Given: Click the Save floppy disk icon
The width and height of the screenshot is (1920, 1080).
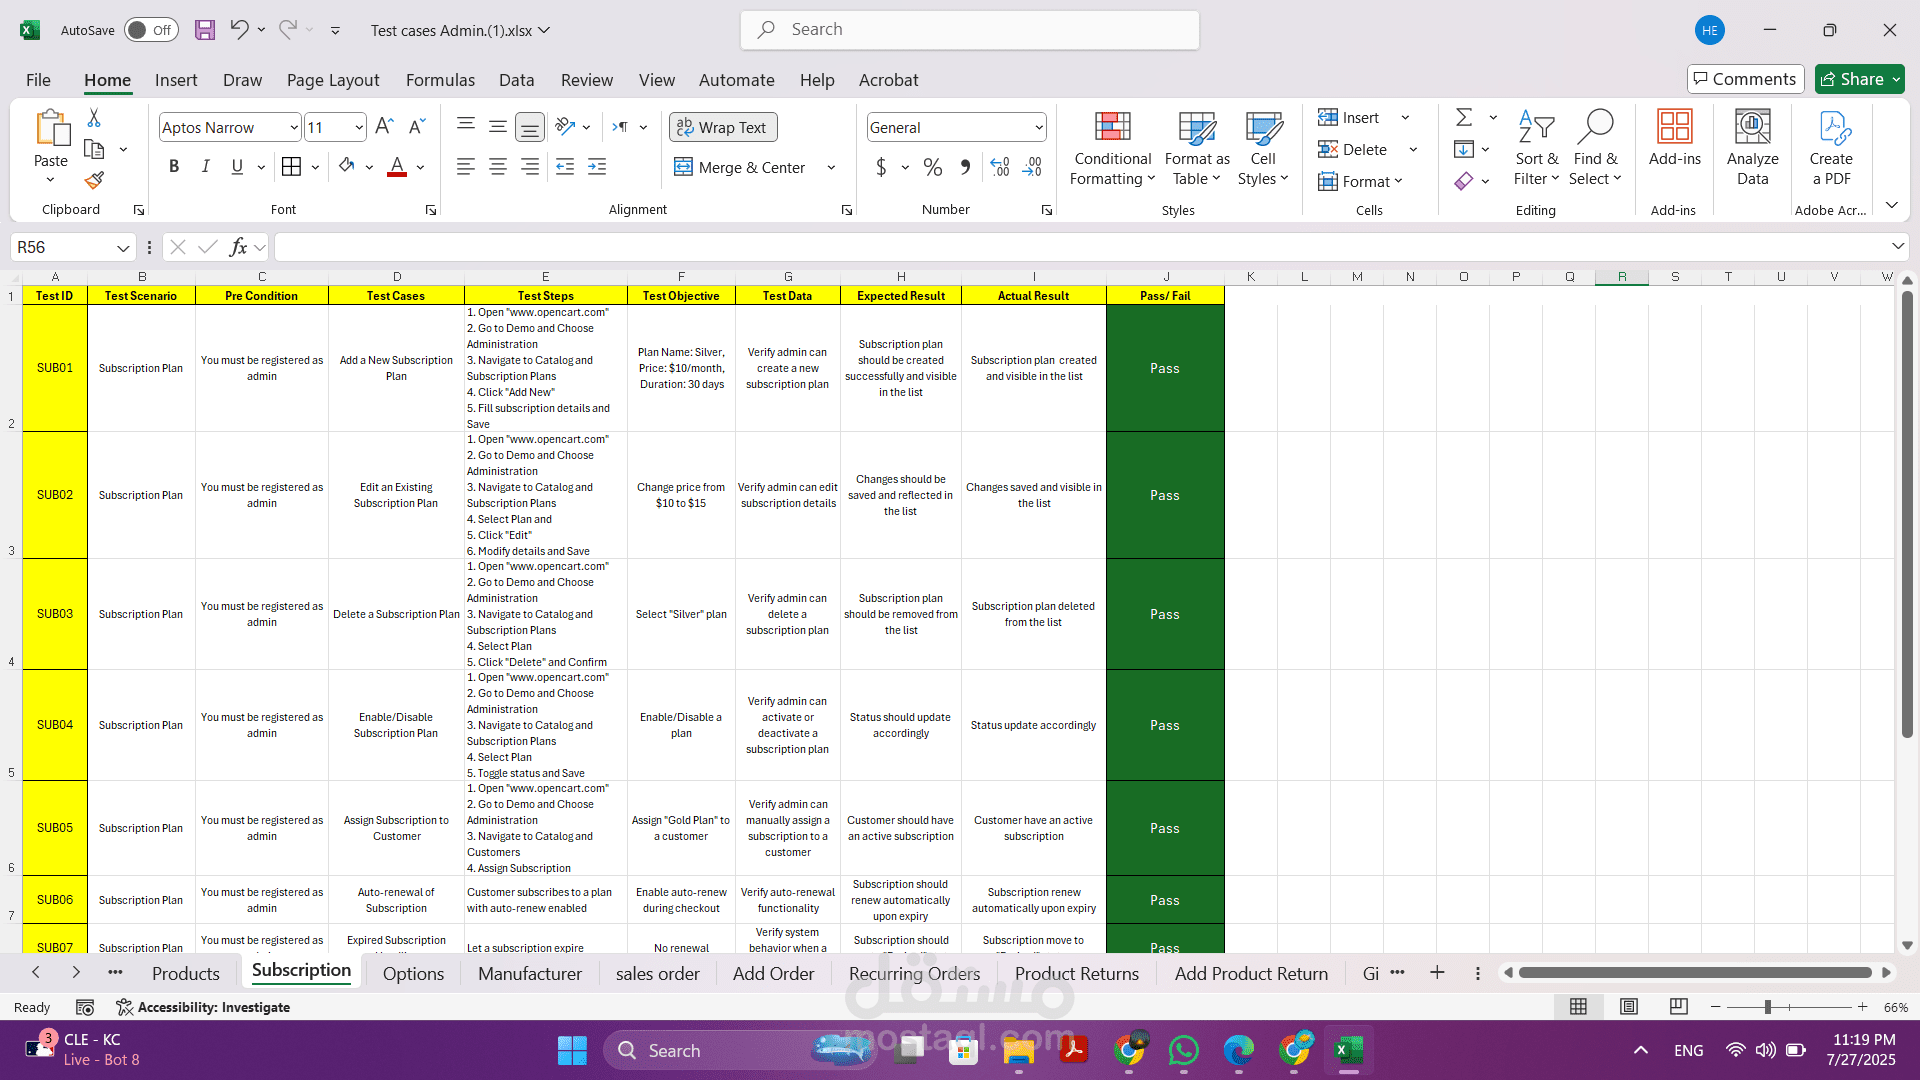Looking at the screenshot, I should click(x=205, y=30).
